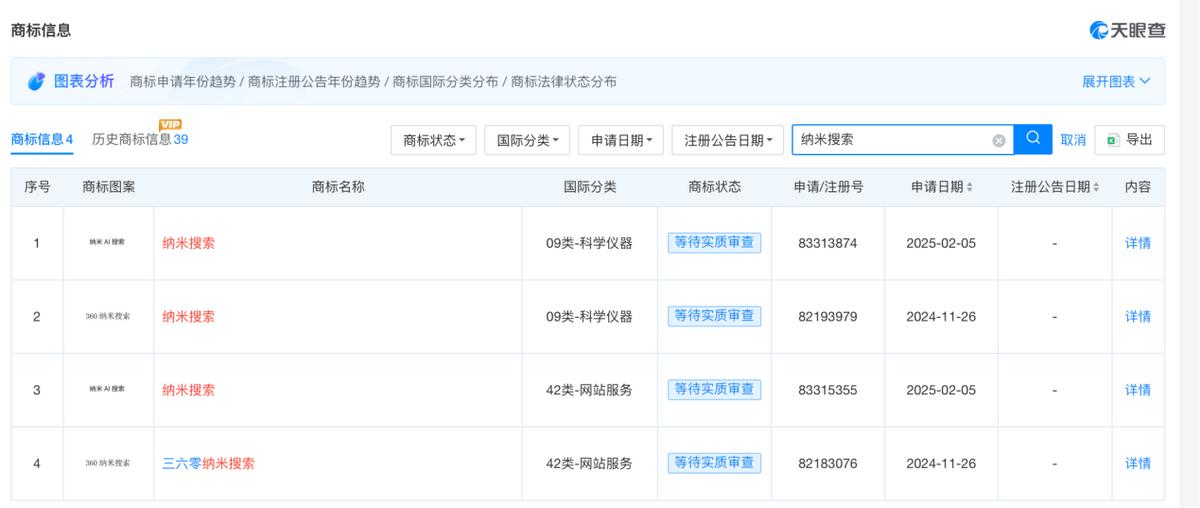Screen dimensions: 1200x508
Task: Open 详情 for the first trademark row
Action: coord(1137,243)
